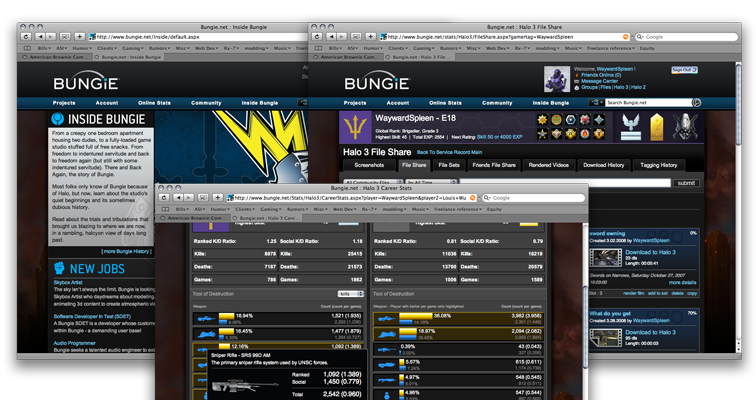The height and width of the screenshot is (400, 756).
Task: Reload the page in the Inside Bungie window
Action: (26, 37)
